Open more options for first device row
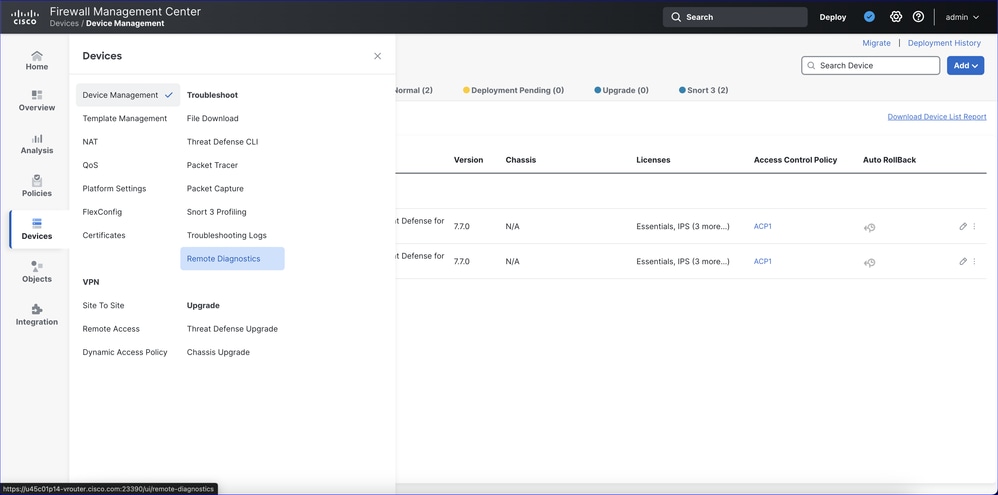 click(x=975, y=227)
